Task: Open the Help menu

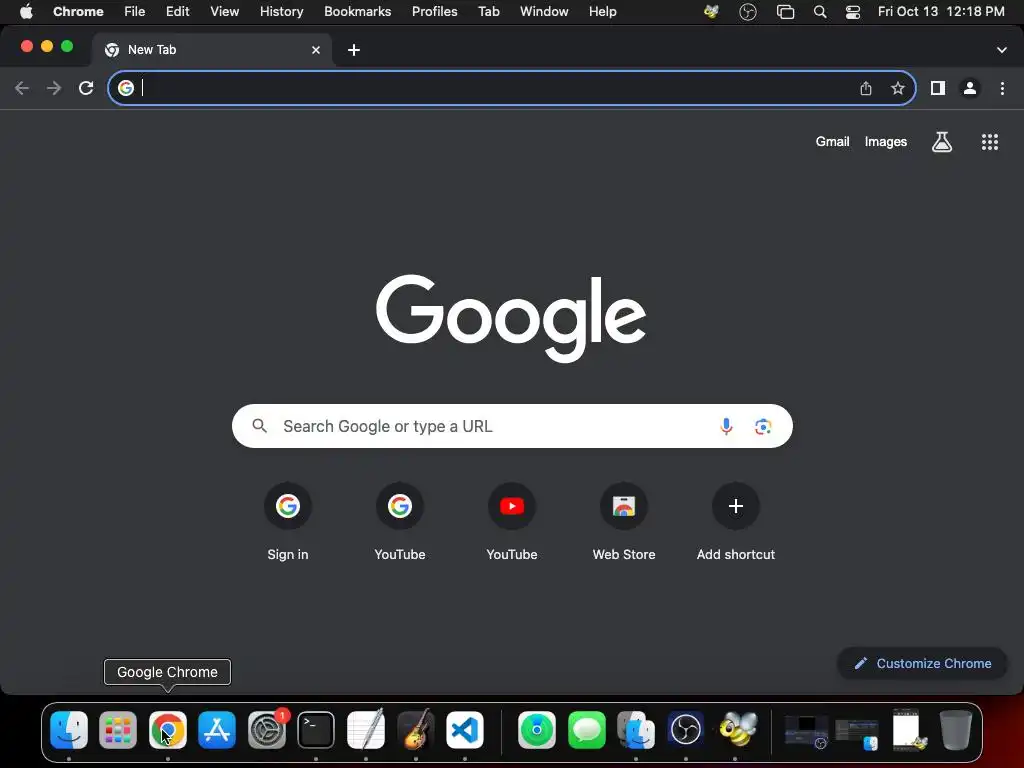Action: tap(603, 12)
